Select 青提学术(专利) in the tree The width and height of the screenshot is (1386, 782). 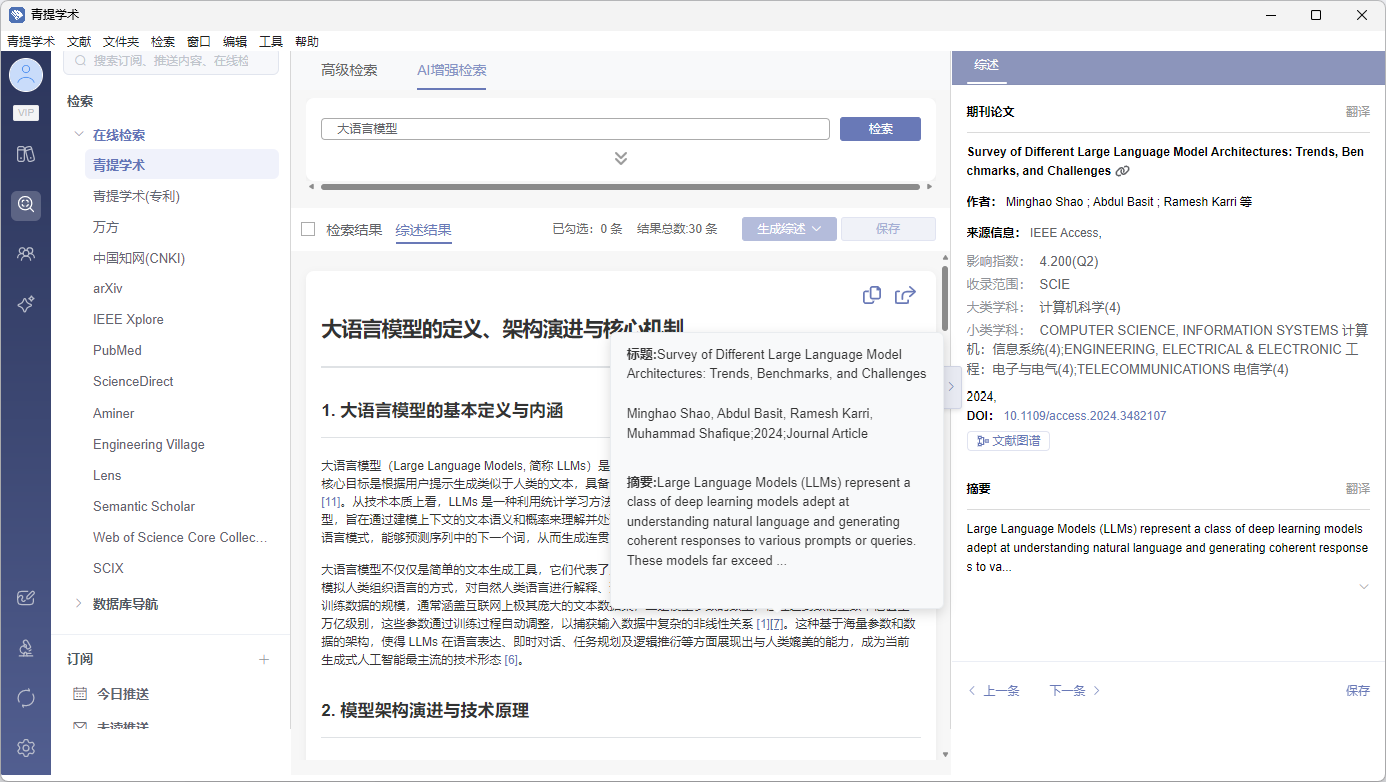coord(136,196)
